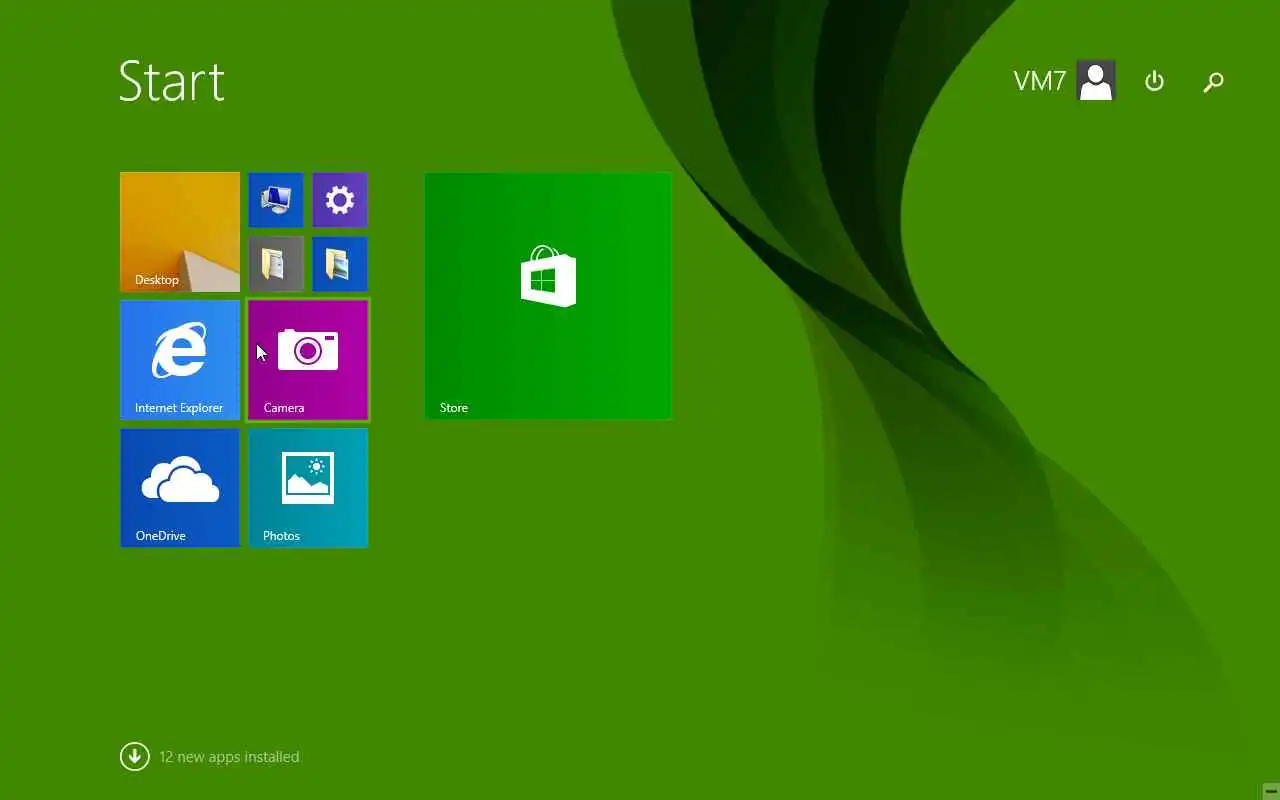Click the "12 new apps installed" text
The width and height of the screenshot is (1280, 800).
click(229, 757)
